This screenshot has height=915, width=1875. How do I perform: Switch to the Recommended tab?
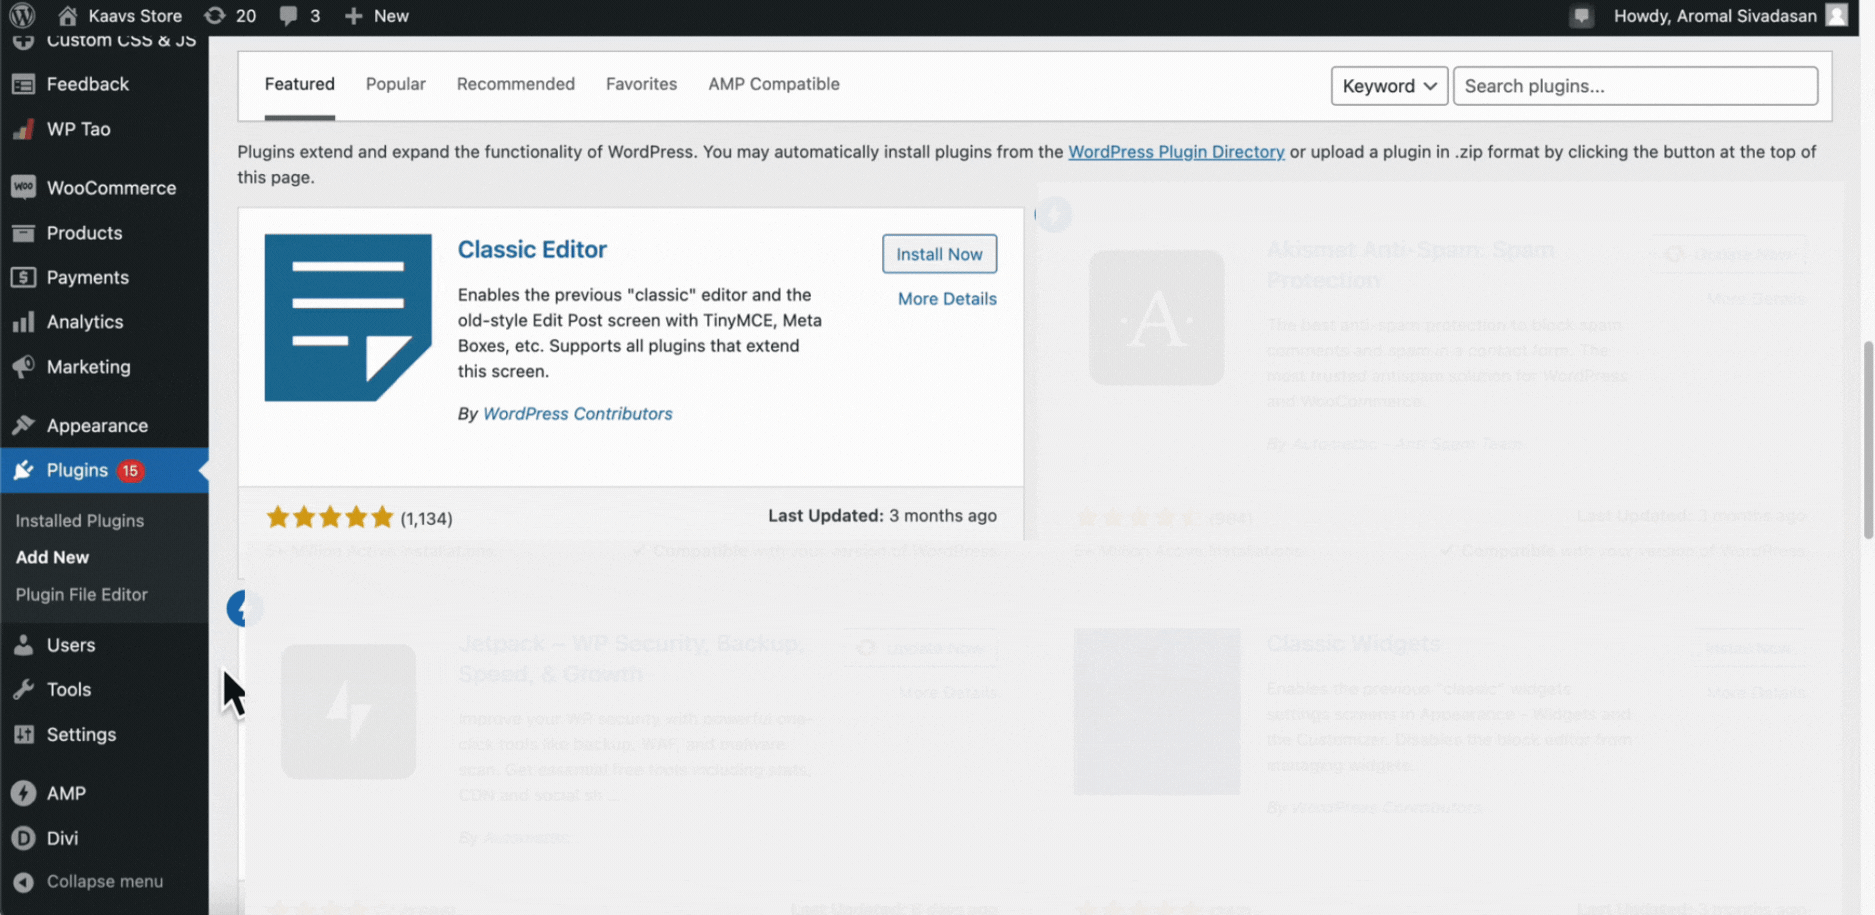tap(515, 84)
